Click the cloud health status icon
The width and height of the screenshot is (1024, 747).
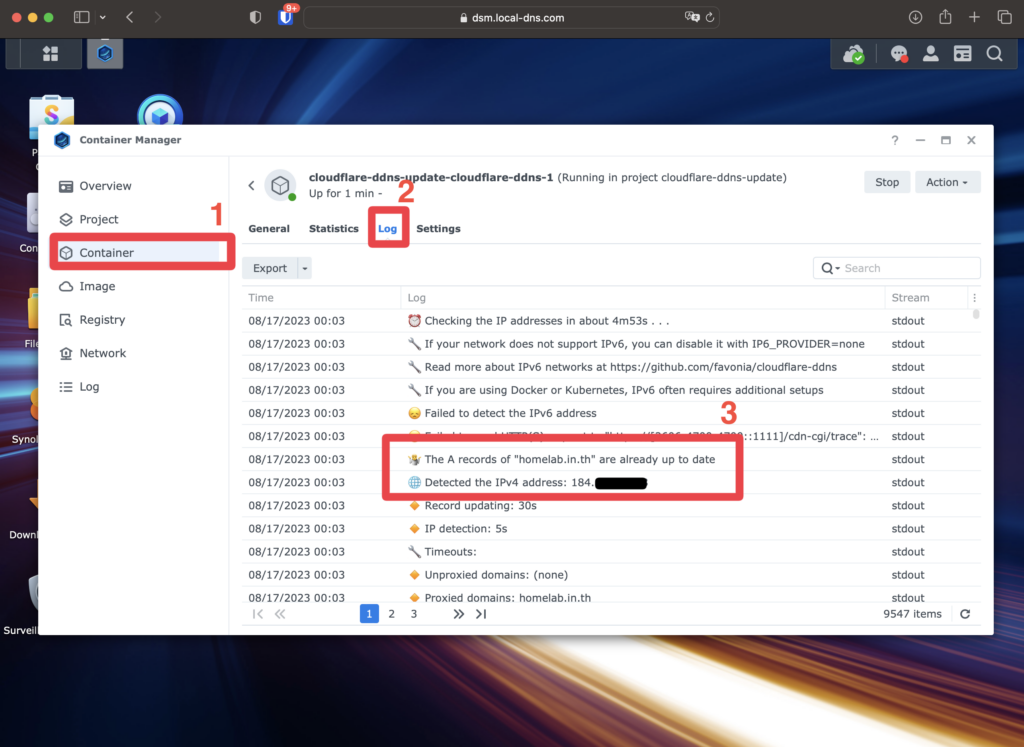click(854, 54)
